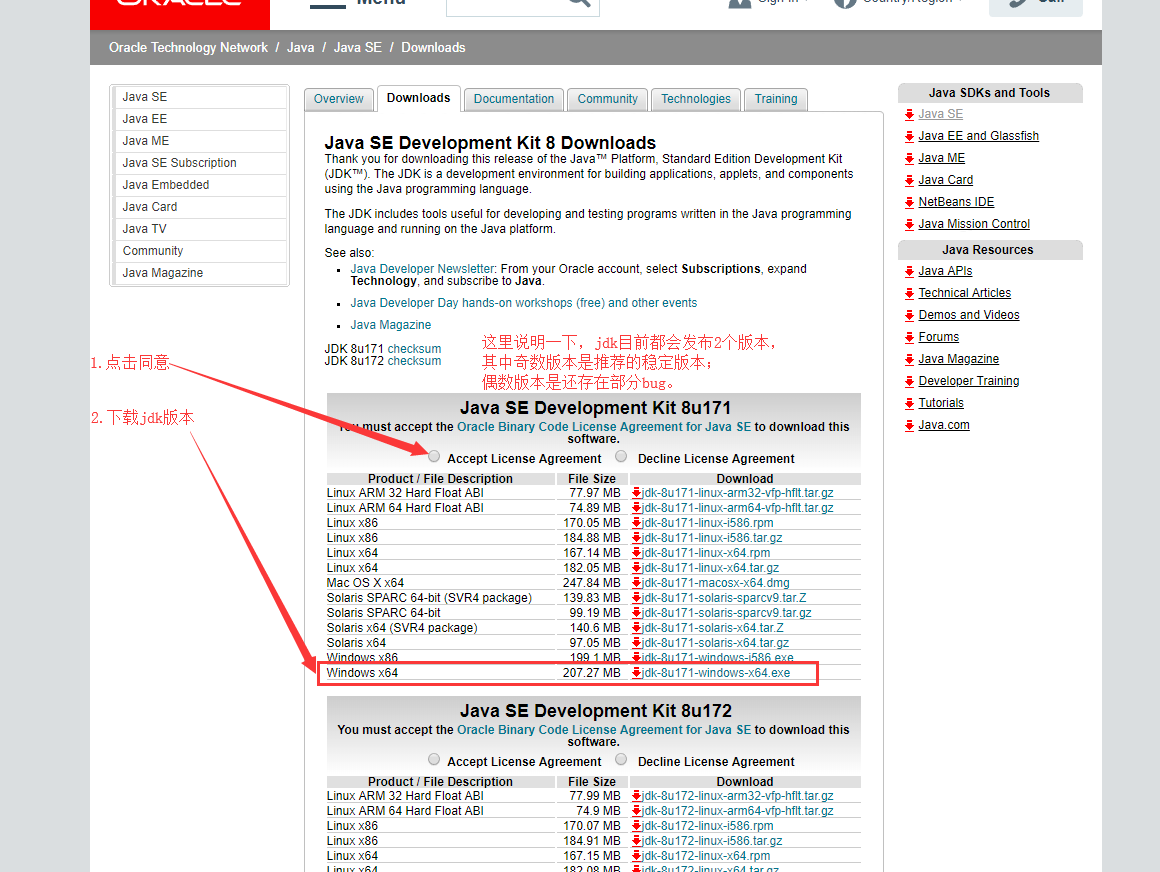Image resolution: width=1160 pixels, height=872 pixels.
Task: Select Java TV in left navigation
Action: 200,229
